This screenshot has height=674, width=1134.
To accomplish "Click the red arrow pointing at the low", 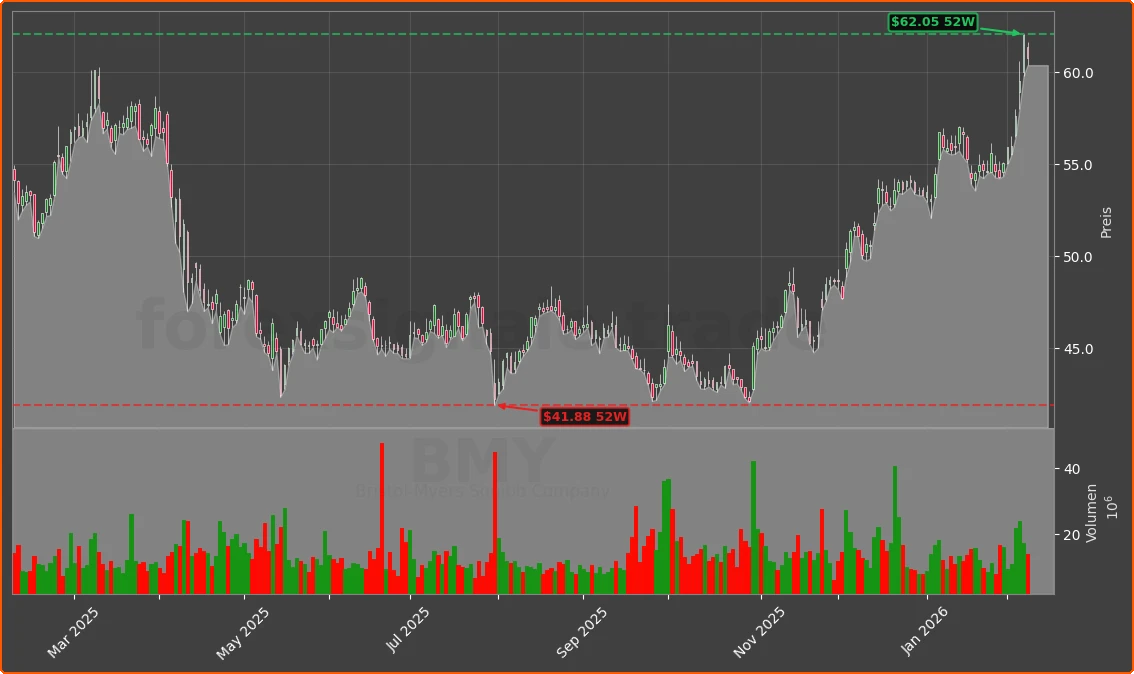I will [516, 407].
